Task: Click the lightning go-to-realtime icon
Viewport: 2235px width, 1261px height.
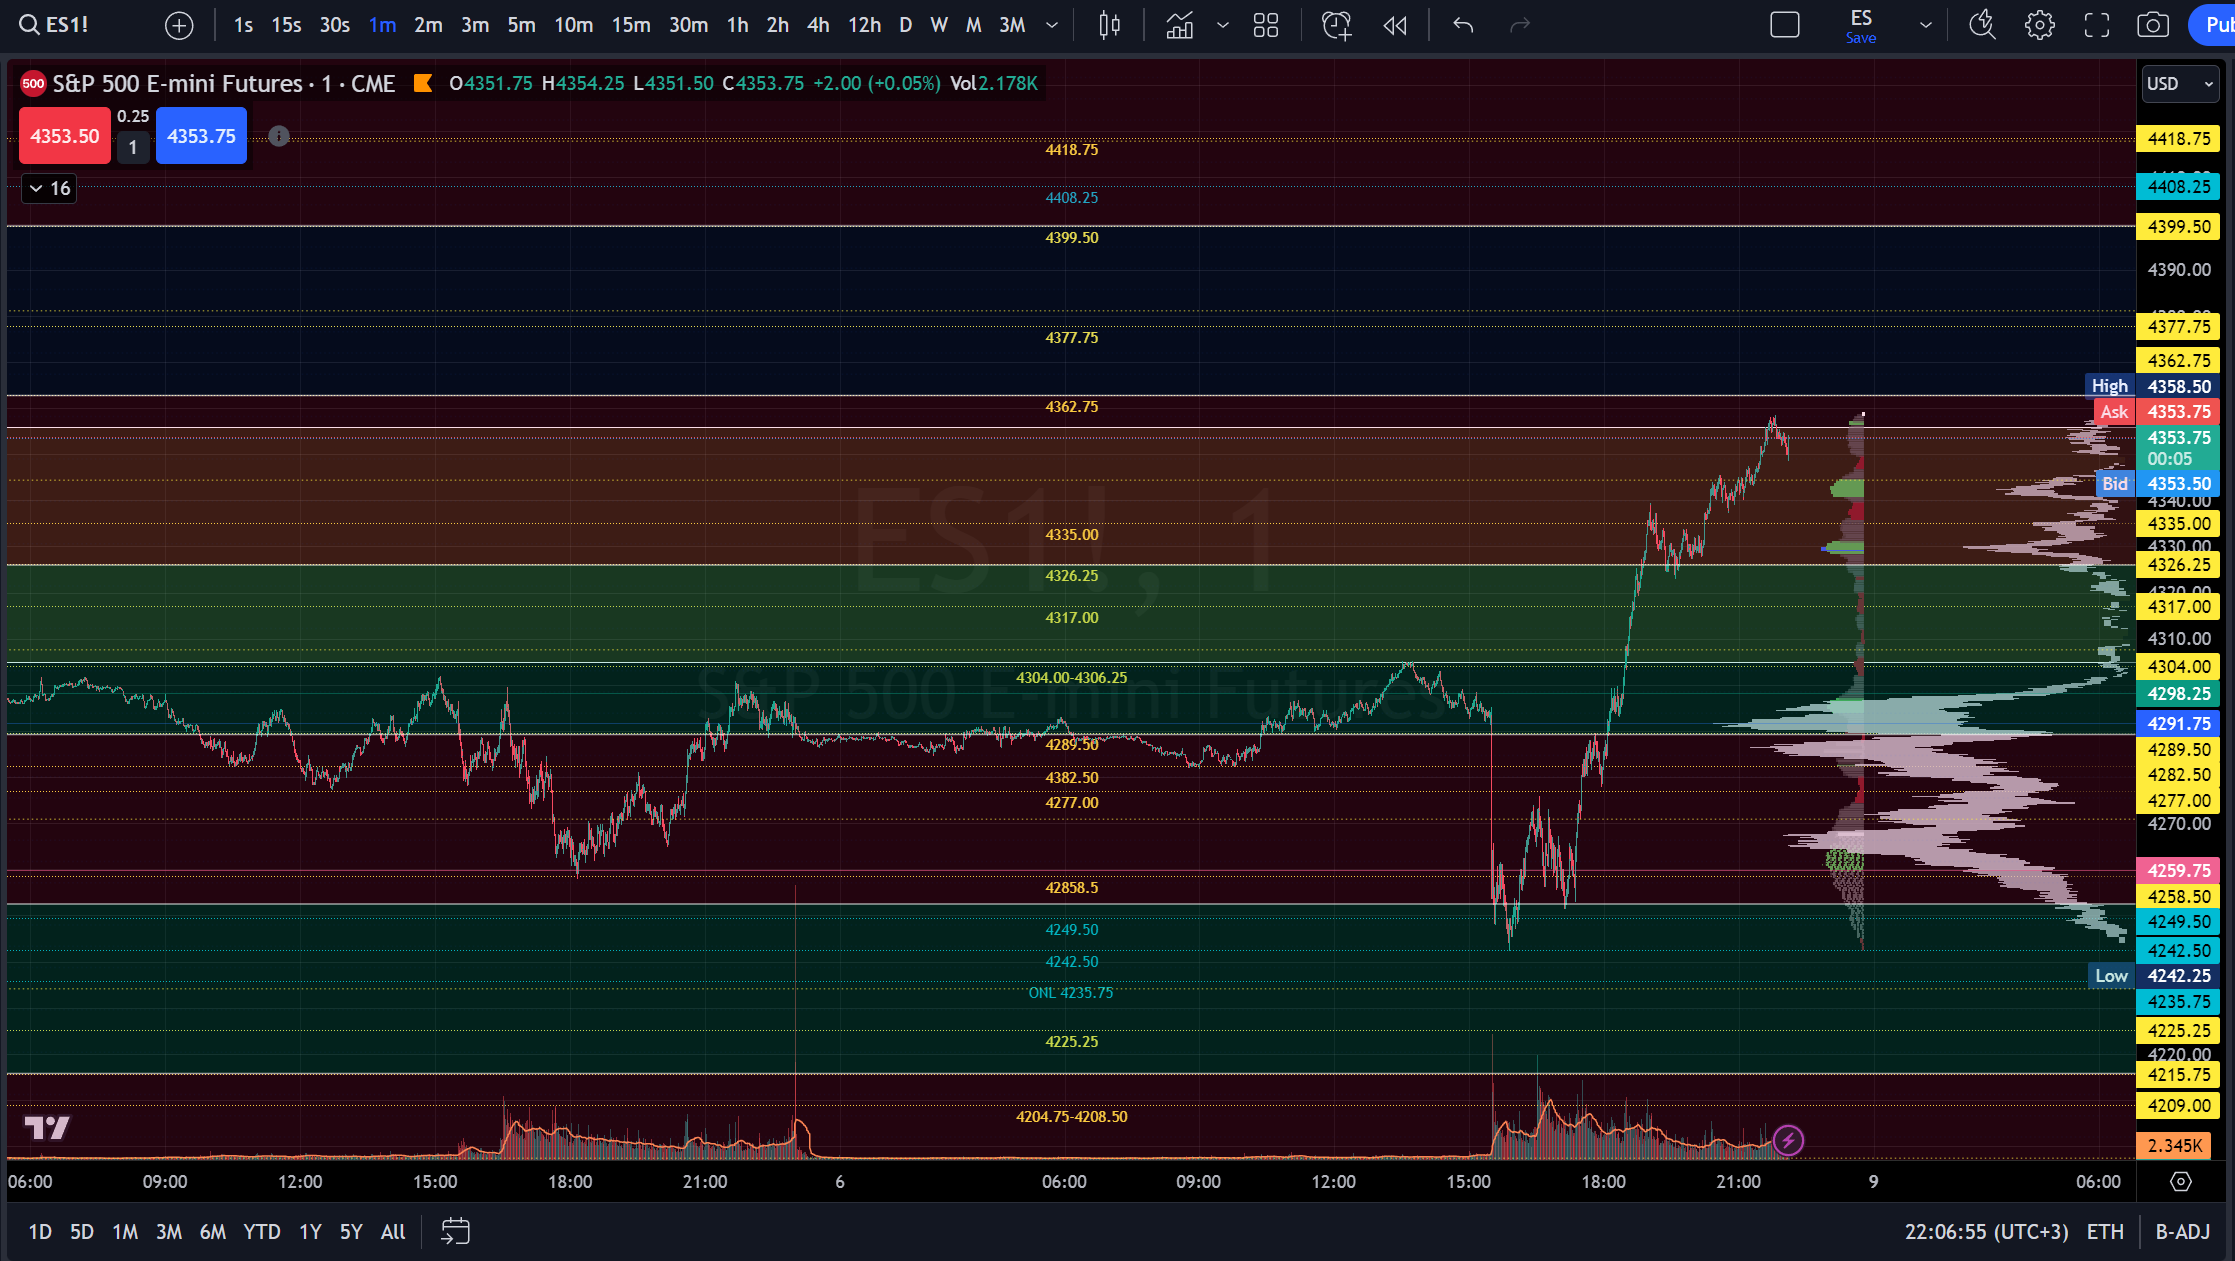Action: [1788, 1140]
